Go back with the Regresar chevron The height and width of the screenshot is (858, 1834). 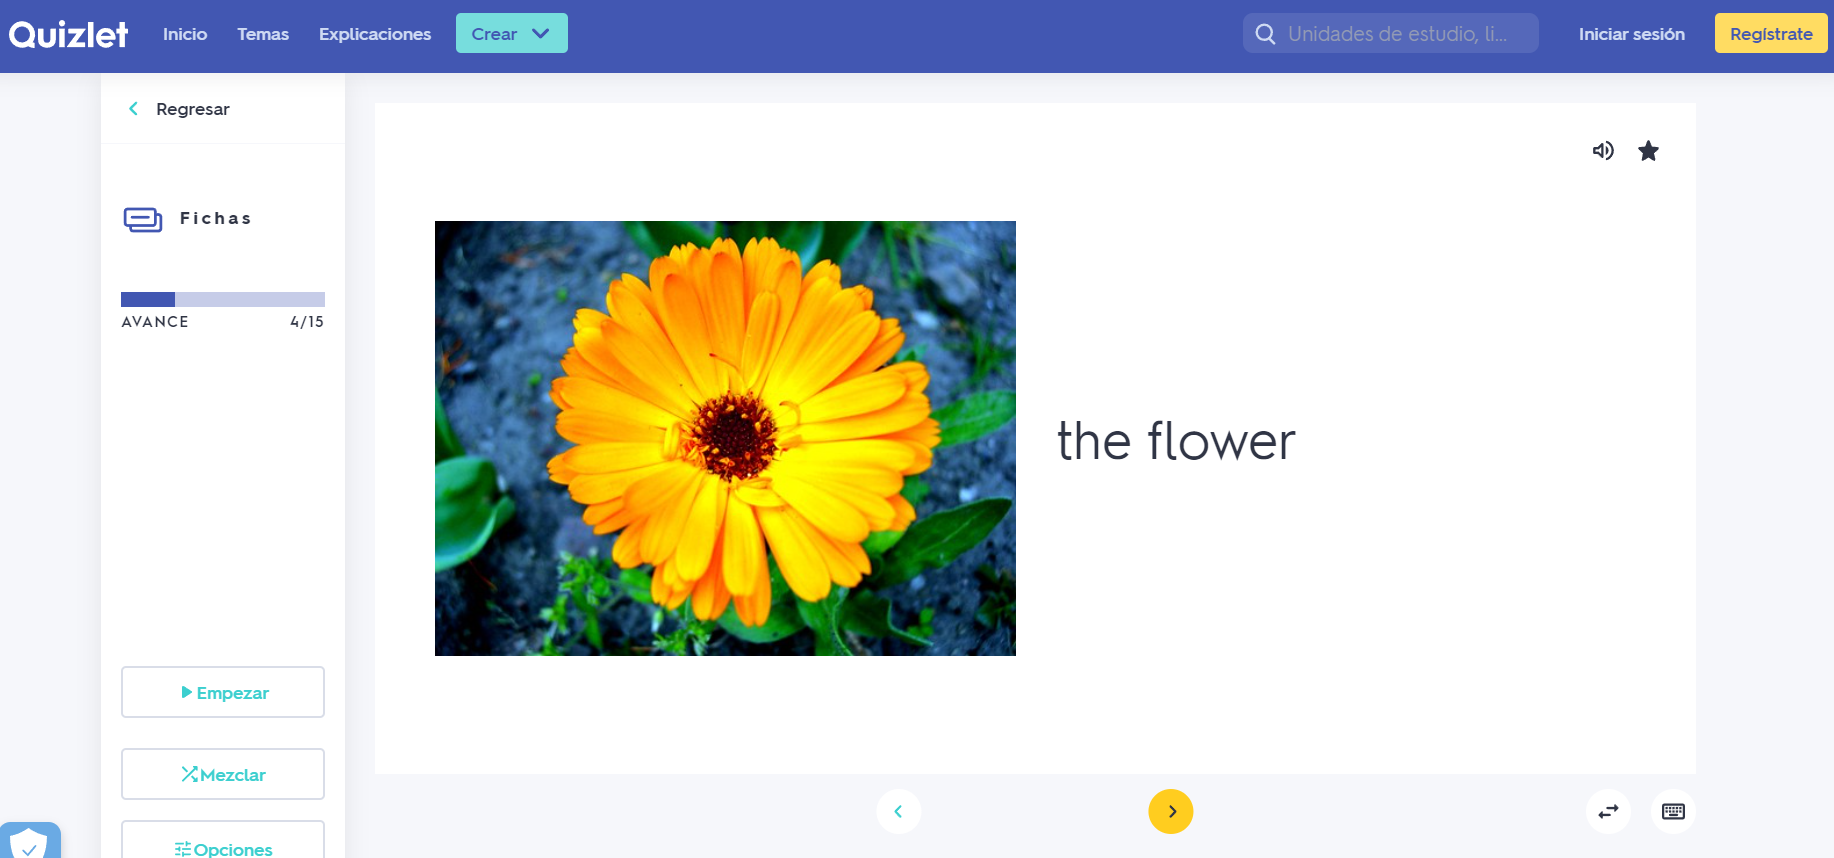[x=133, y=108]
